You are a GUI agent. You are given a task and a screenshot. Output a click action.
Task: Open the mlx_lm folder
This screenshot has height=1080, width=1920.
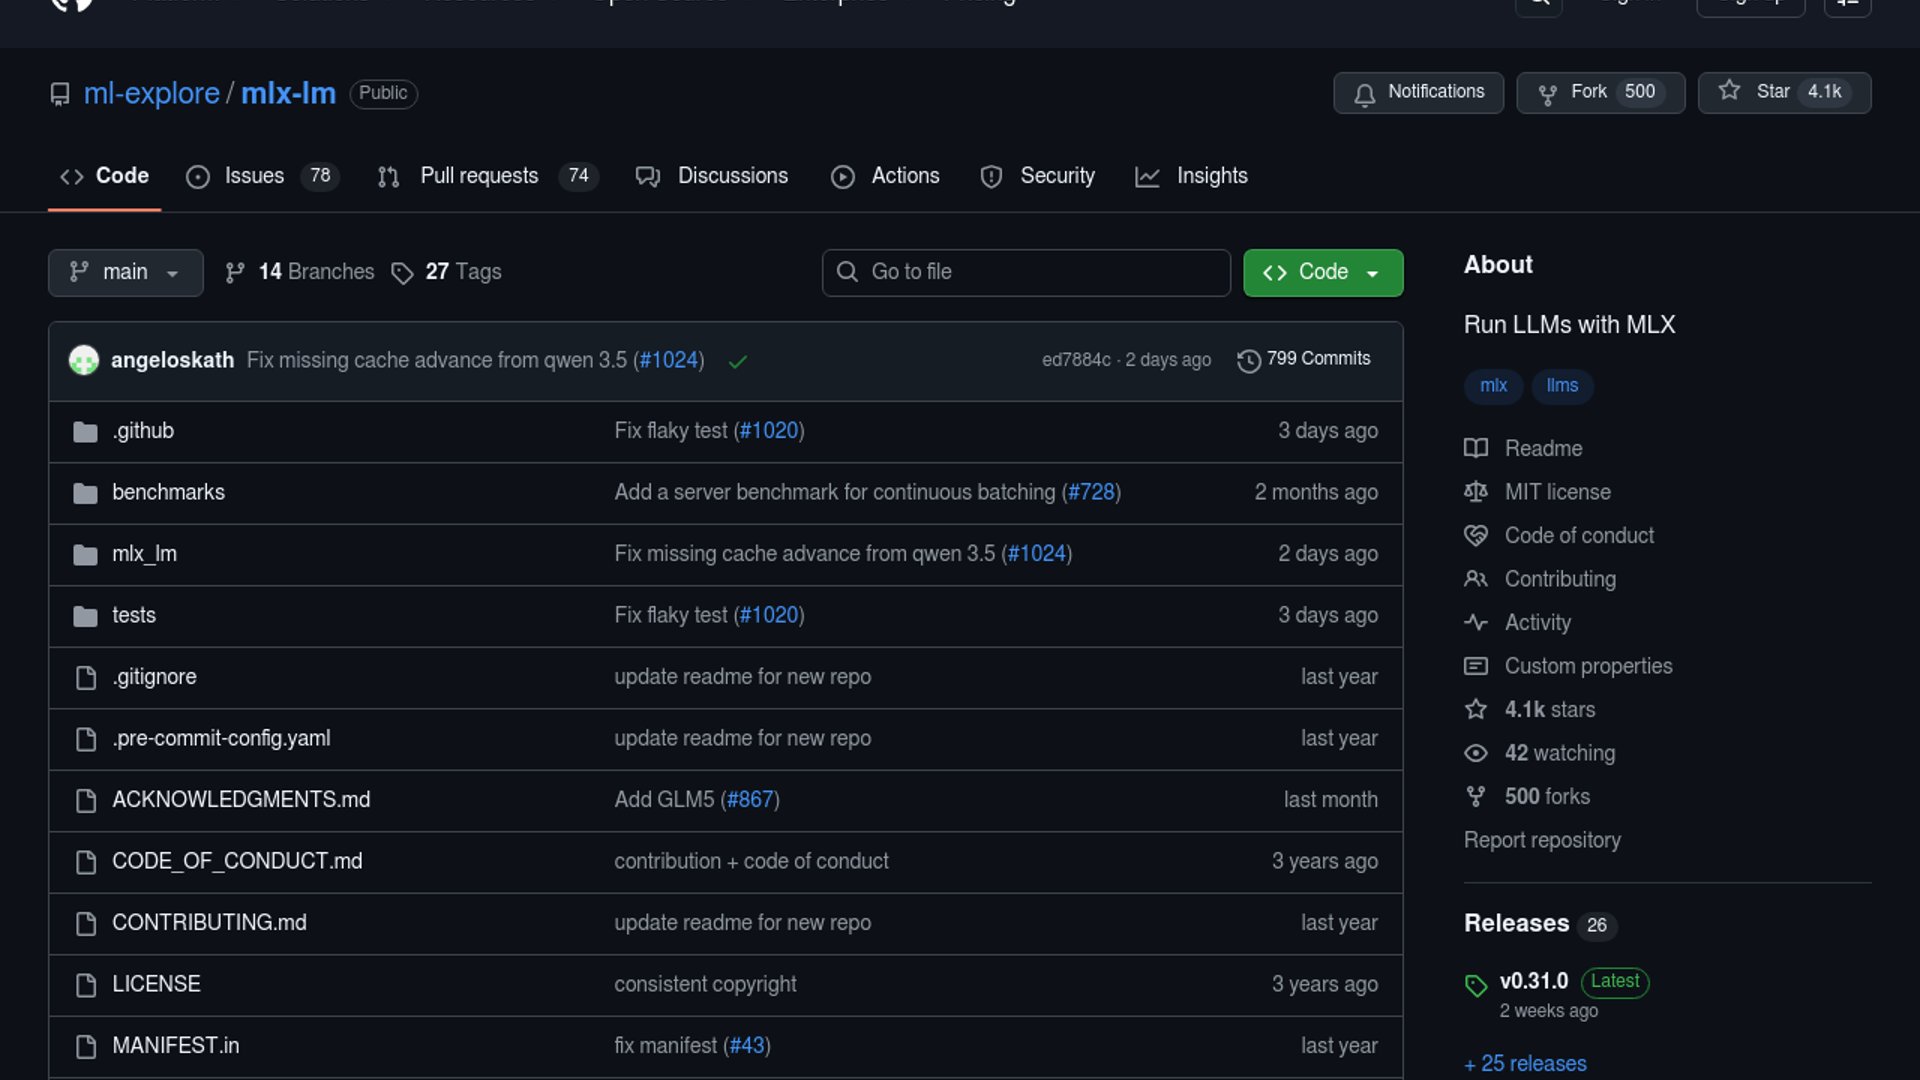(144, 554)
